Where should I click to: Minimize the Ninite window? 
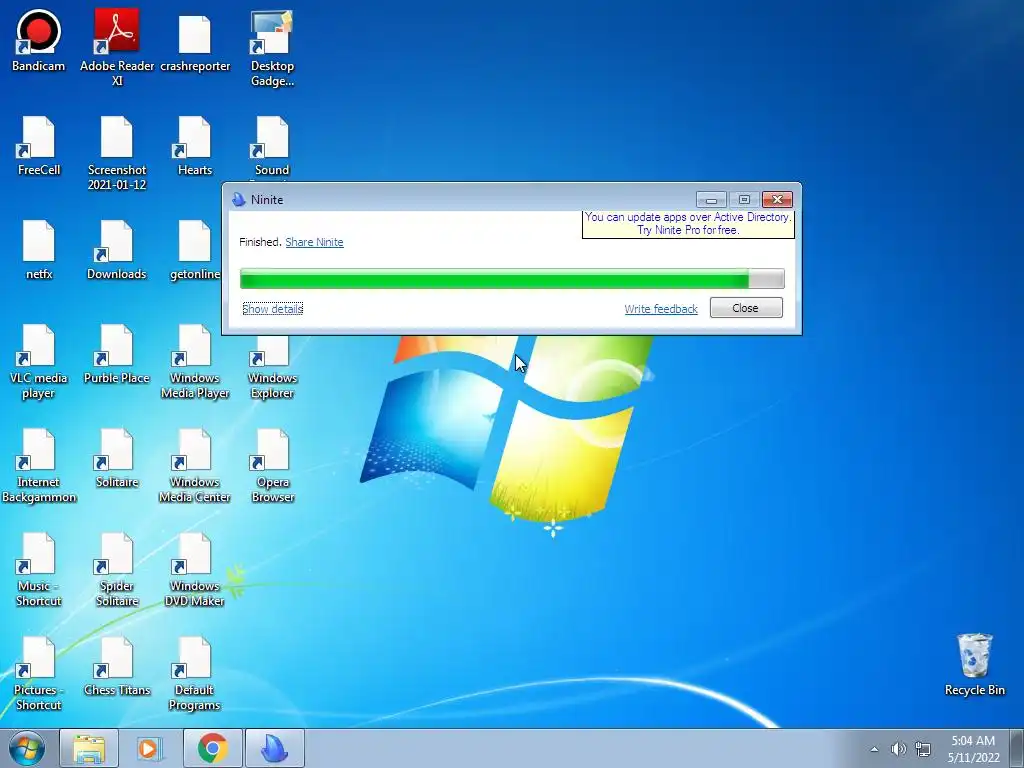pyautogui.click(x=711, y=199)
